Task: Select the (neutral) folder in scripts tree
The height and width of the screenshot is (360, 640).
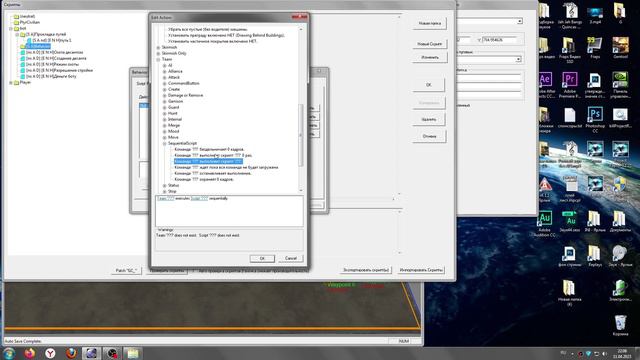Action: (x=27, y=16)
